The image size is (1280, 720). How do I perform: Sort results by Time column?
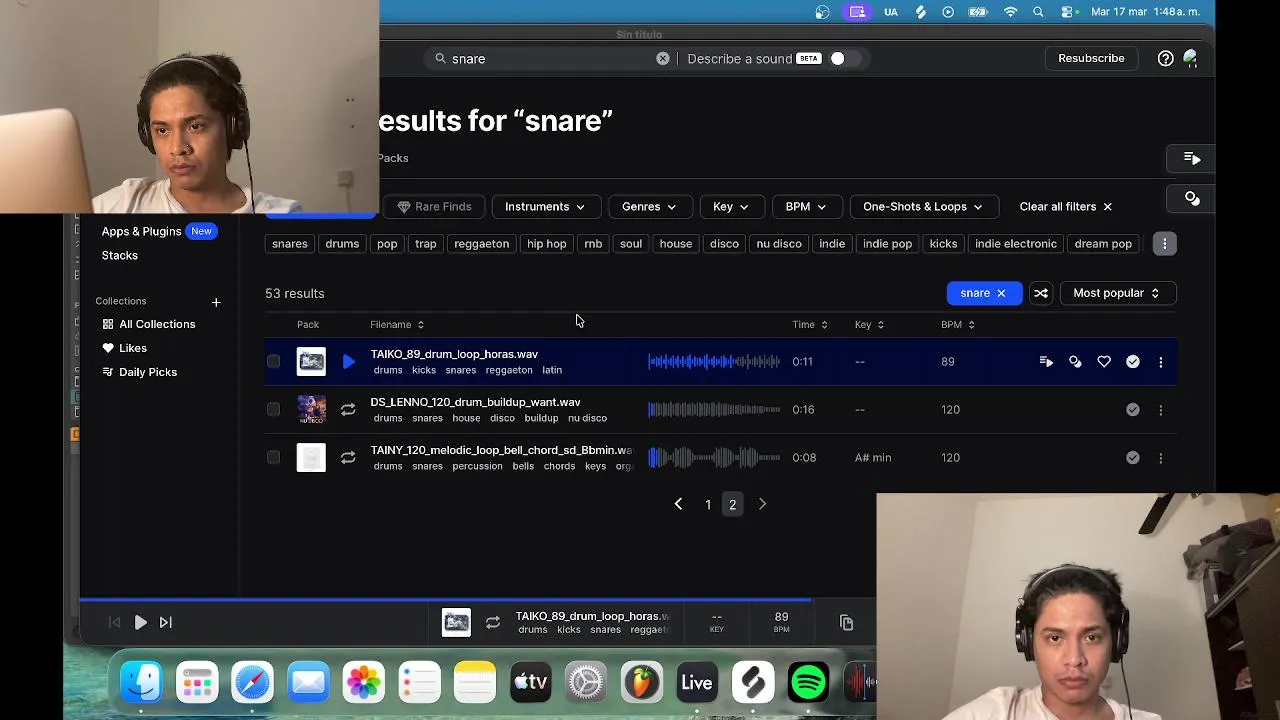810,325
